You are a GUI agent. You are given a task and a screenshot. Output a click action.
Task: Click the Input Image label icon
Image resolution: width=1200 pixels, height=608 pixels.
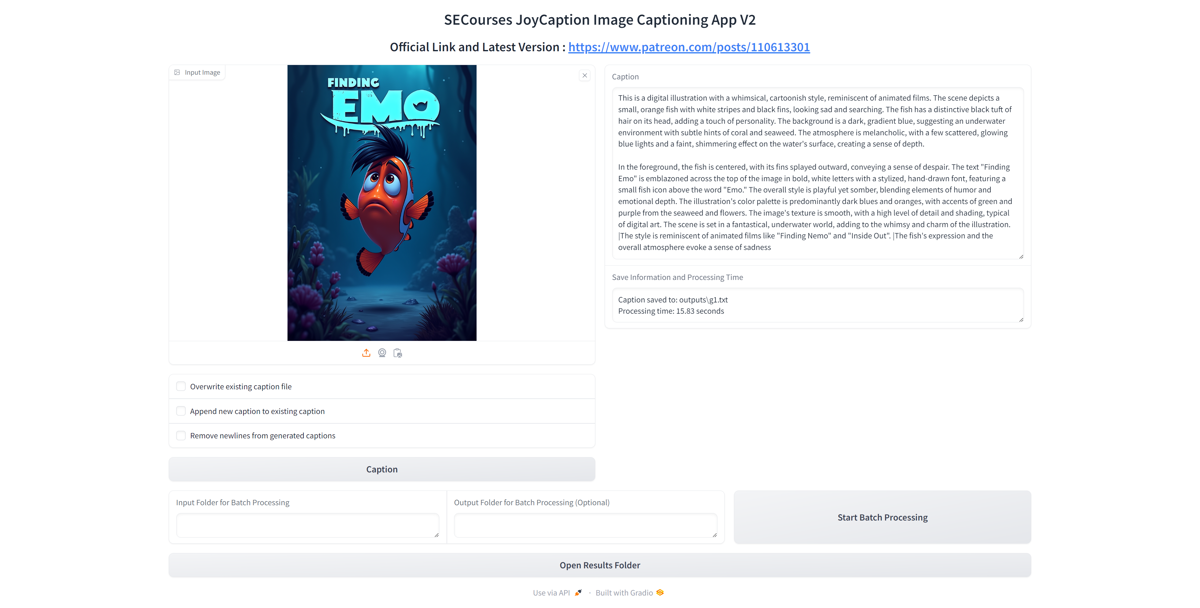click(x=178, y=72)
